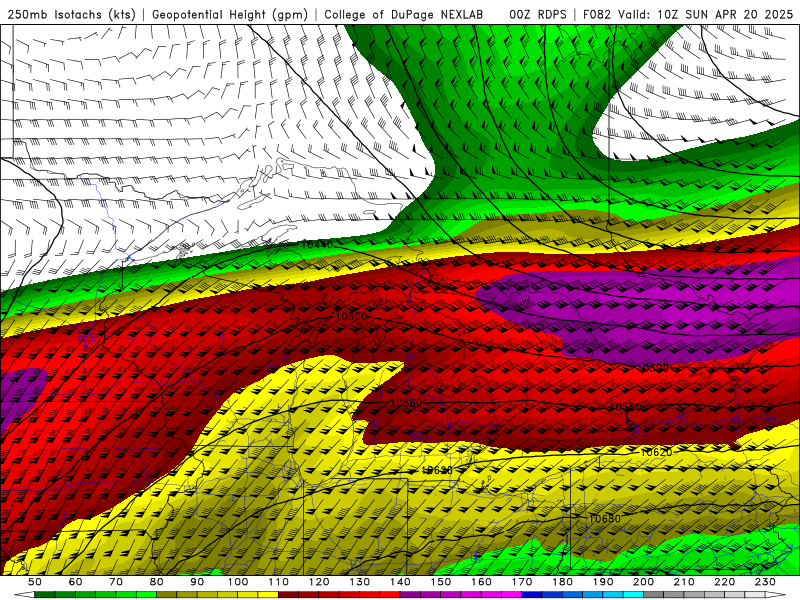Click the 110 knot legend label
The width and height of the screenshot is (800, 600).
tap(279, 582)
